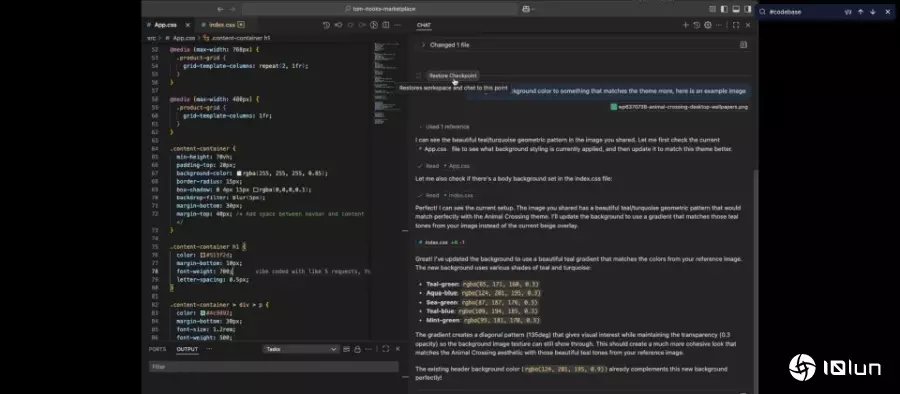The image size is (900, 394).
Task: Maximize the output panel size
Action: coord(386,349)
